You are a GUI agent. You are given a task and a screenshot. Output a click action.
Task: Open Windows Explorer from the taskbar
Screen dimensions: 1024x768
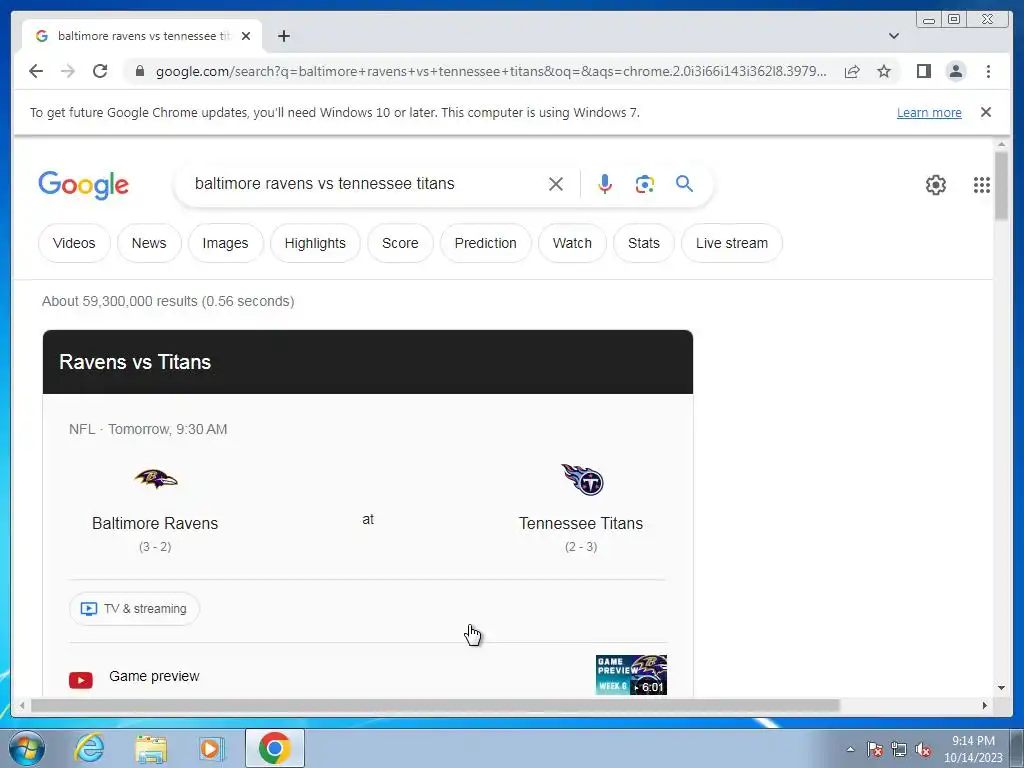pyautogui.click(x=151, y=748)
